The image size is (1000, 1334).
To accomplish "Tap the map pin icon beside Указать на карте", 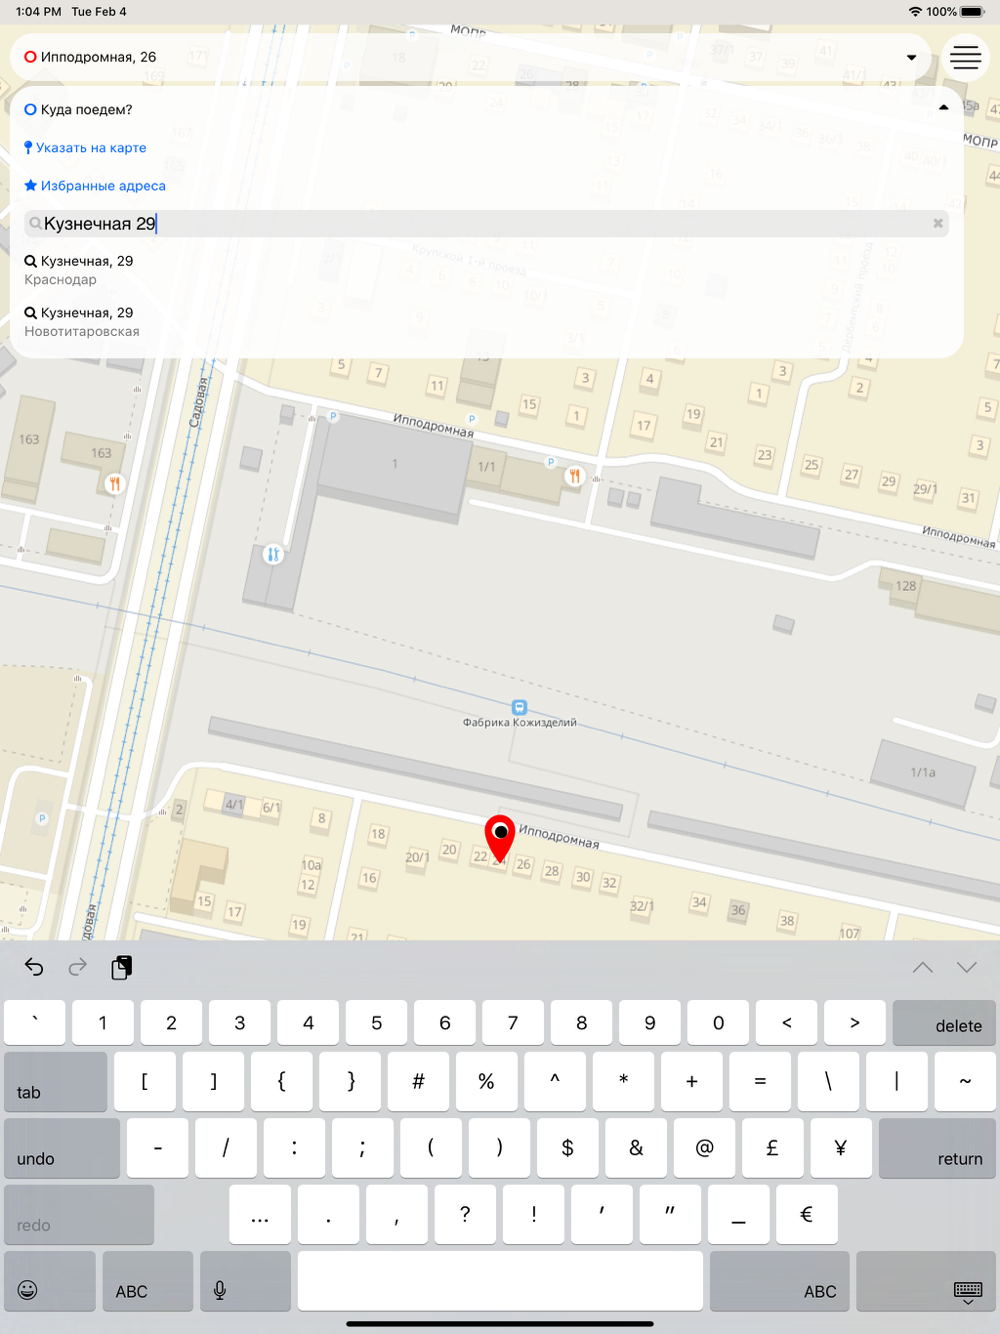I will (x=28, y=148).
